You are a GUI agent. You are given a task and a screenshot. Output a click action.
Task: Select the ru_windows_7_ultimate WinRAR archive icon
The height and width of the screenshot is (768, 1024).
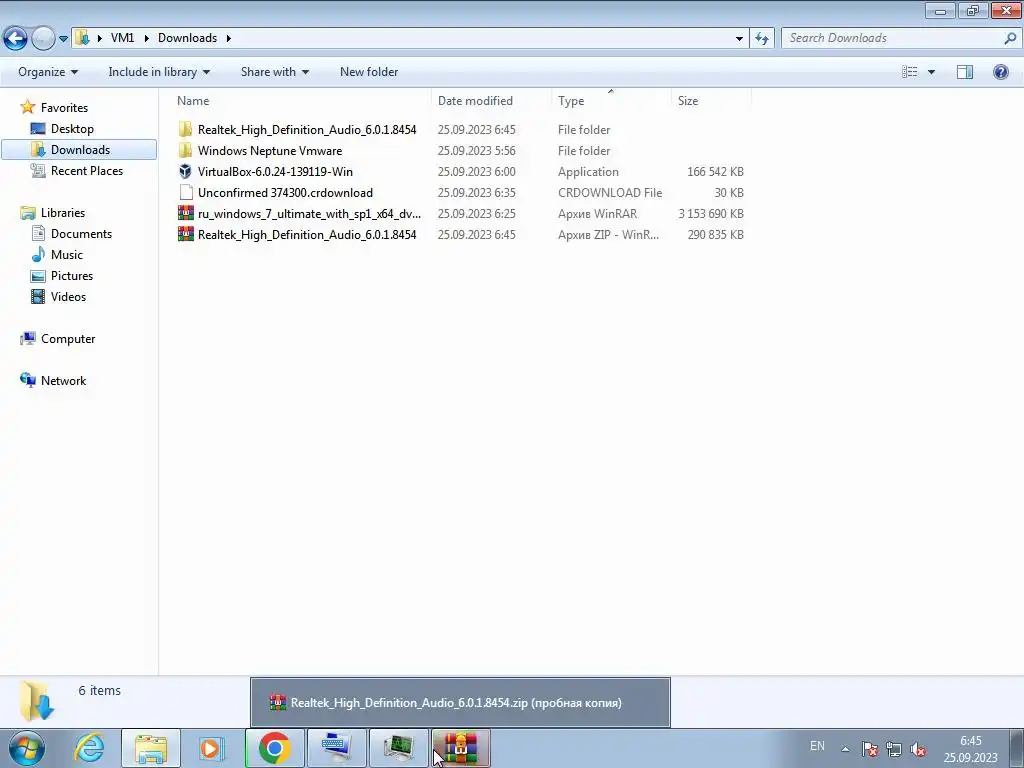(185, 214)
